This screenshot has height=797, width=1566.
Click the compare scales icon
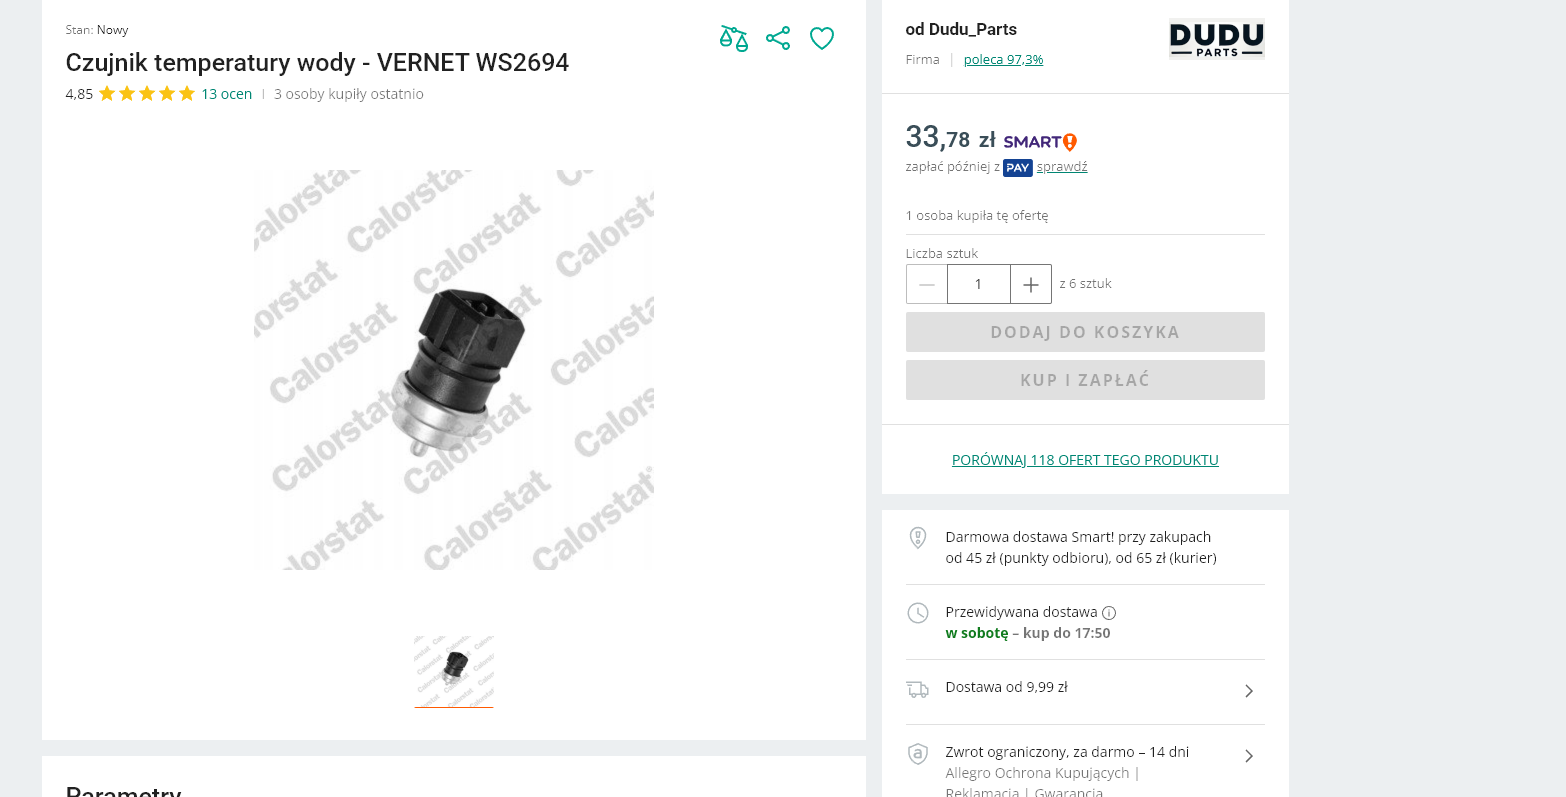coord(734,39)
